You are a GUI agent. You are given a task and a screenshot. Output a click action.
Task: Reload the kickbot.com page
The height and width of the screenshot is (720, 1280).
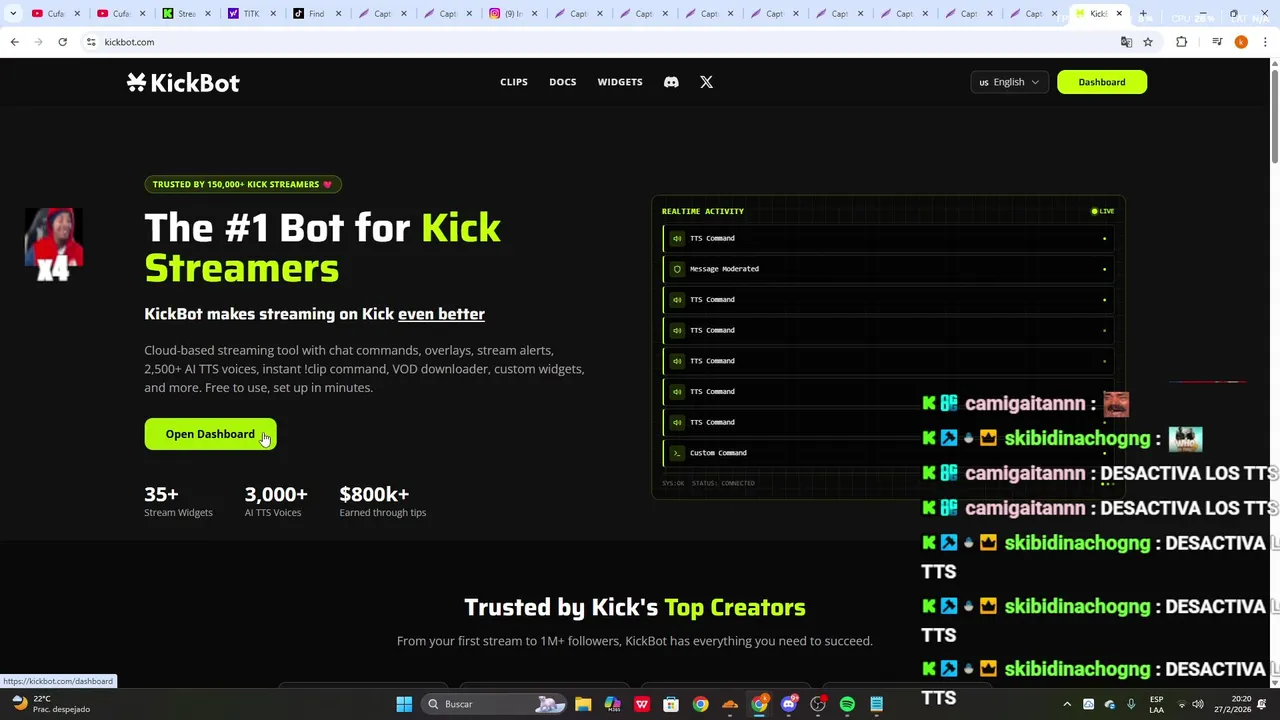(62, 42)
